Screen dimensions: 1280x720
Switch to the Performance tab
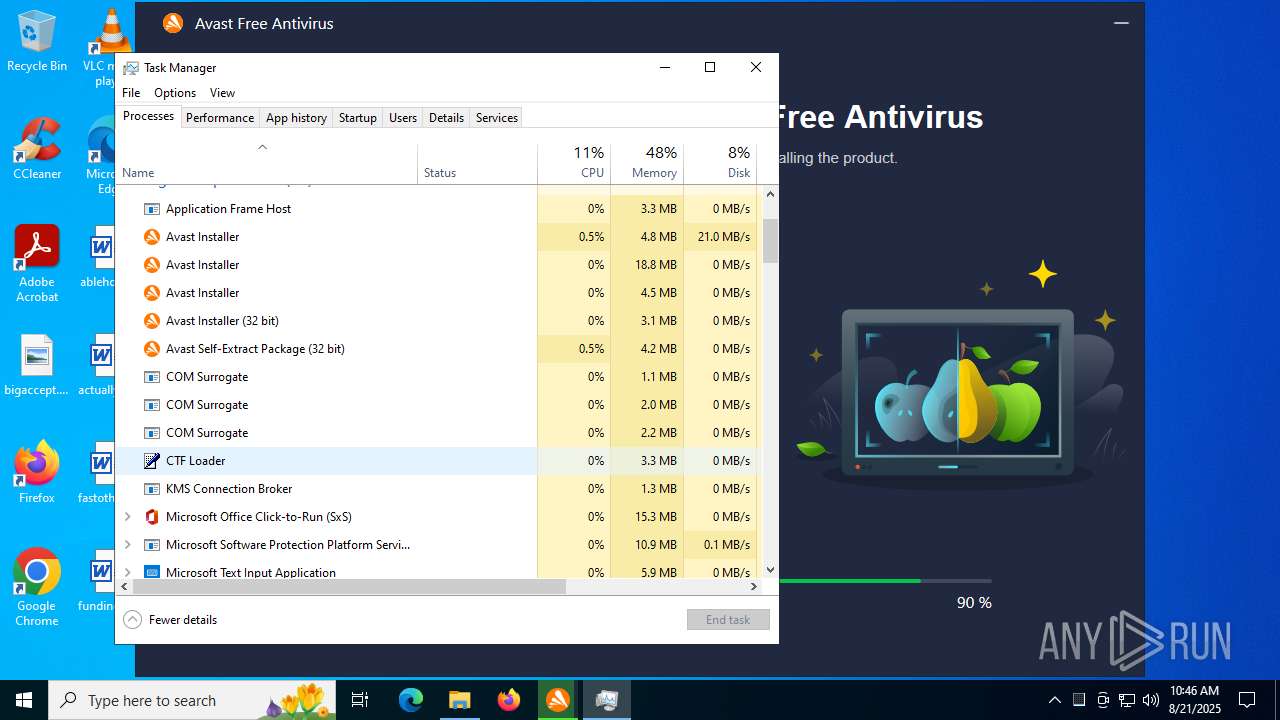point(220,118)
